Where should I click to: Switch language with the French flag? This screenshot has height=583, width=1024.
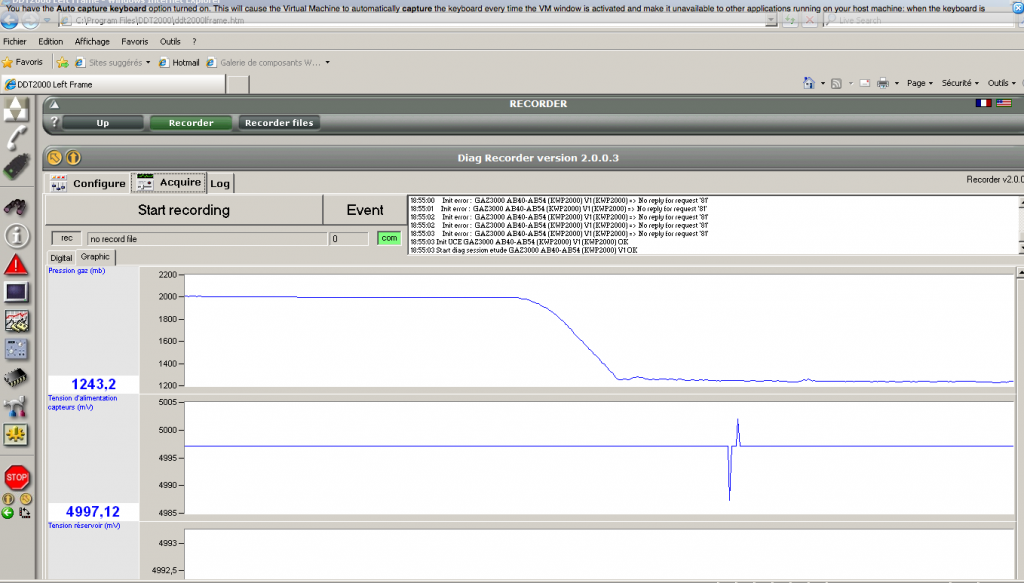pos(983,103)
